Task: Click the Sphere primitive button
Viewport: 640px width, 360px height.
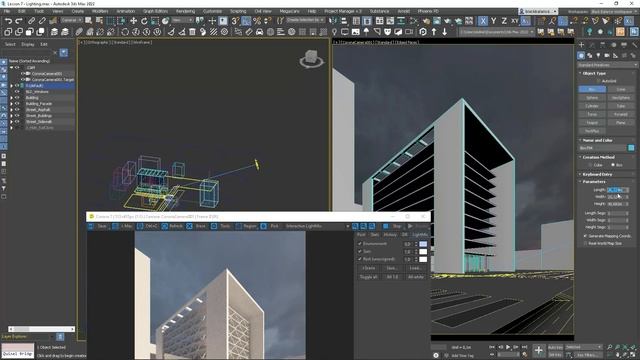Action: click(592, 98)
